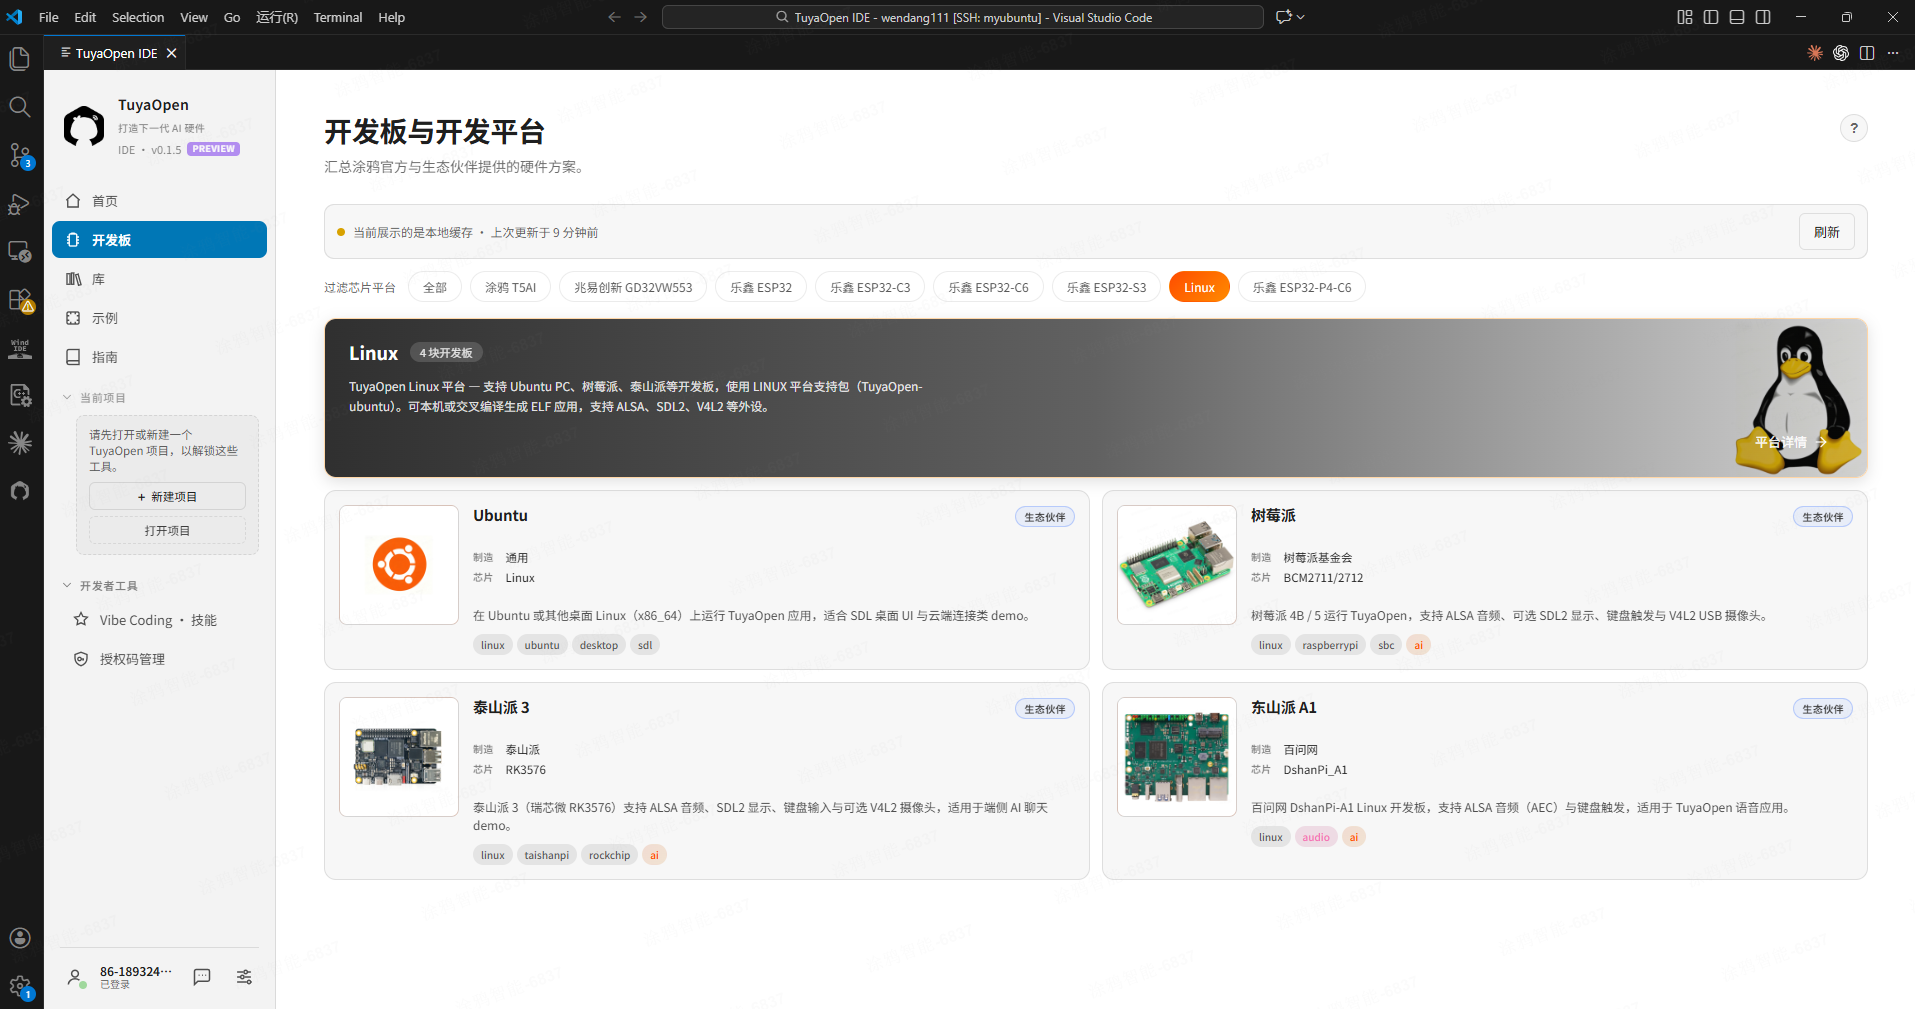
Task: Open the feedback chat icon in sidebar footer
Action: pyautogui.click(x=202, y=977)
